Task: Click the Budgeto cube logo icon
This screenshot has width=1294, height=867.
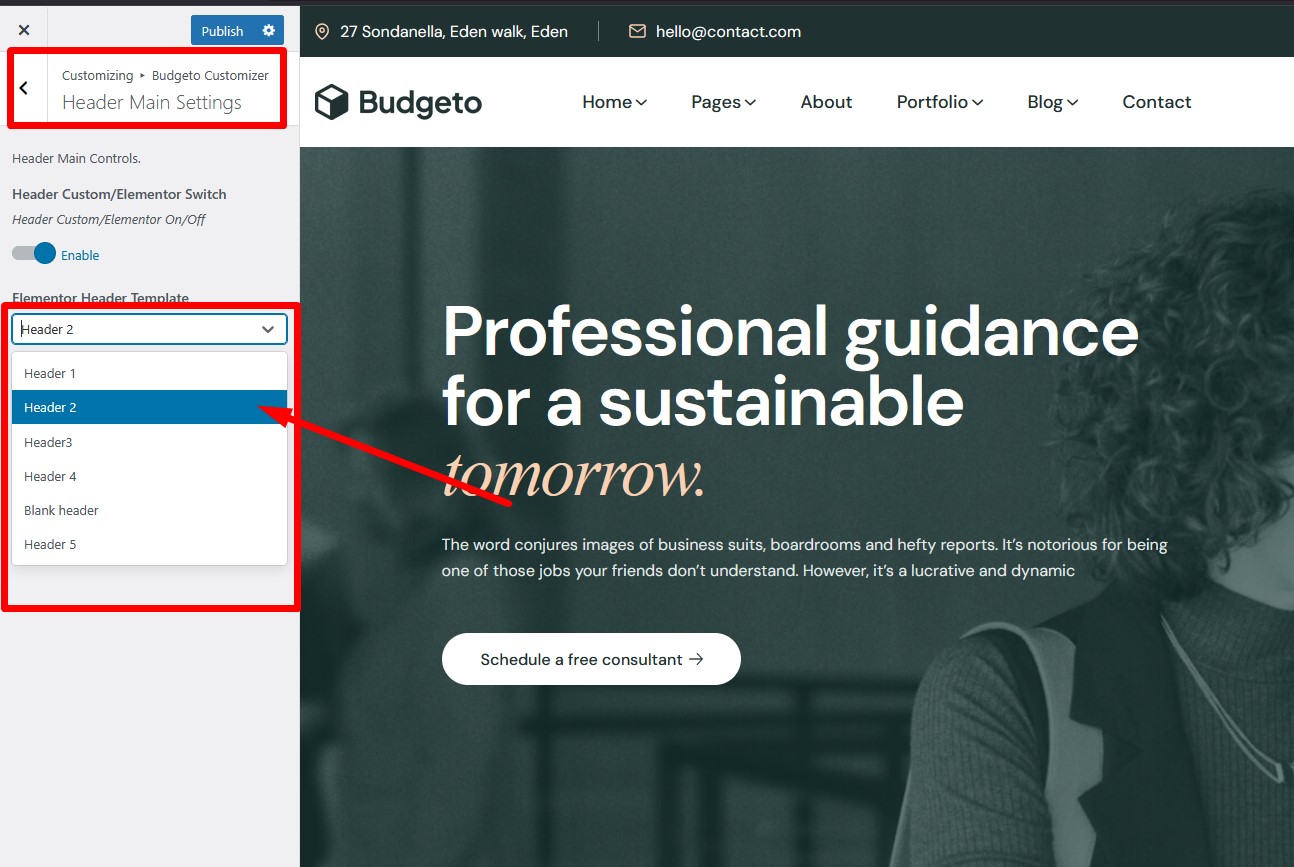Action: [x=331, y=102]
